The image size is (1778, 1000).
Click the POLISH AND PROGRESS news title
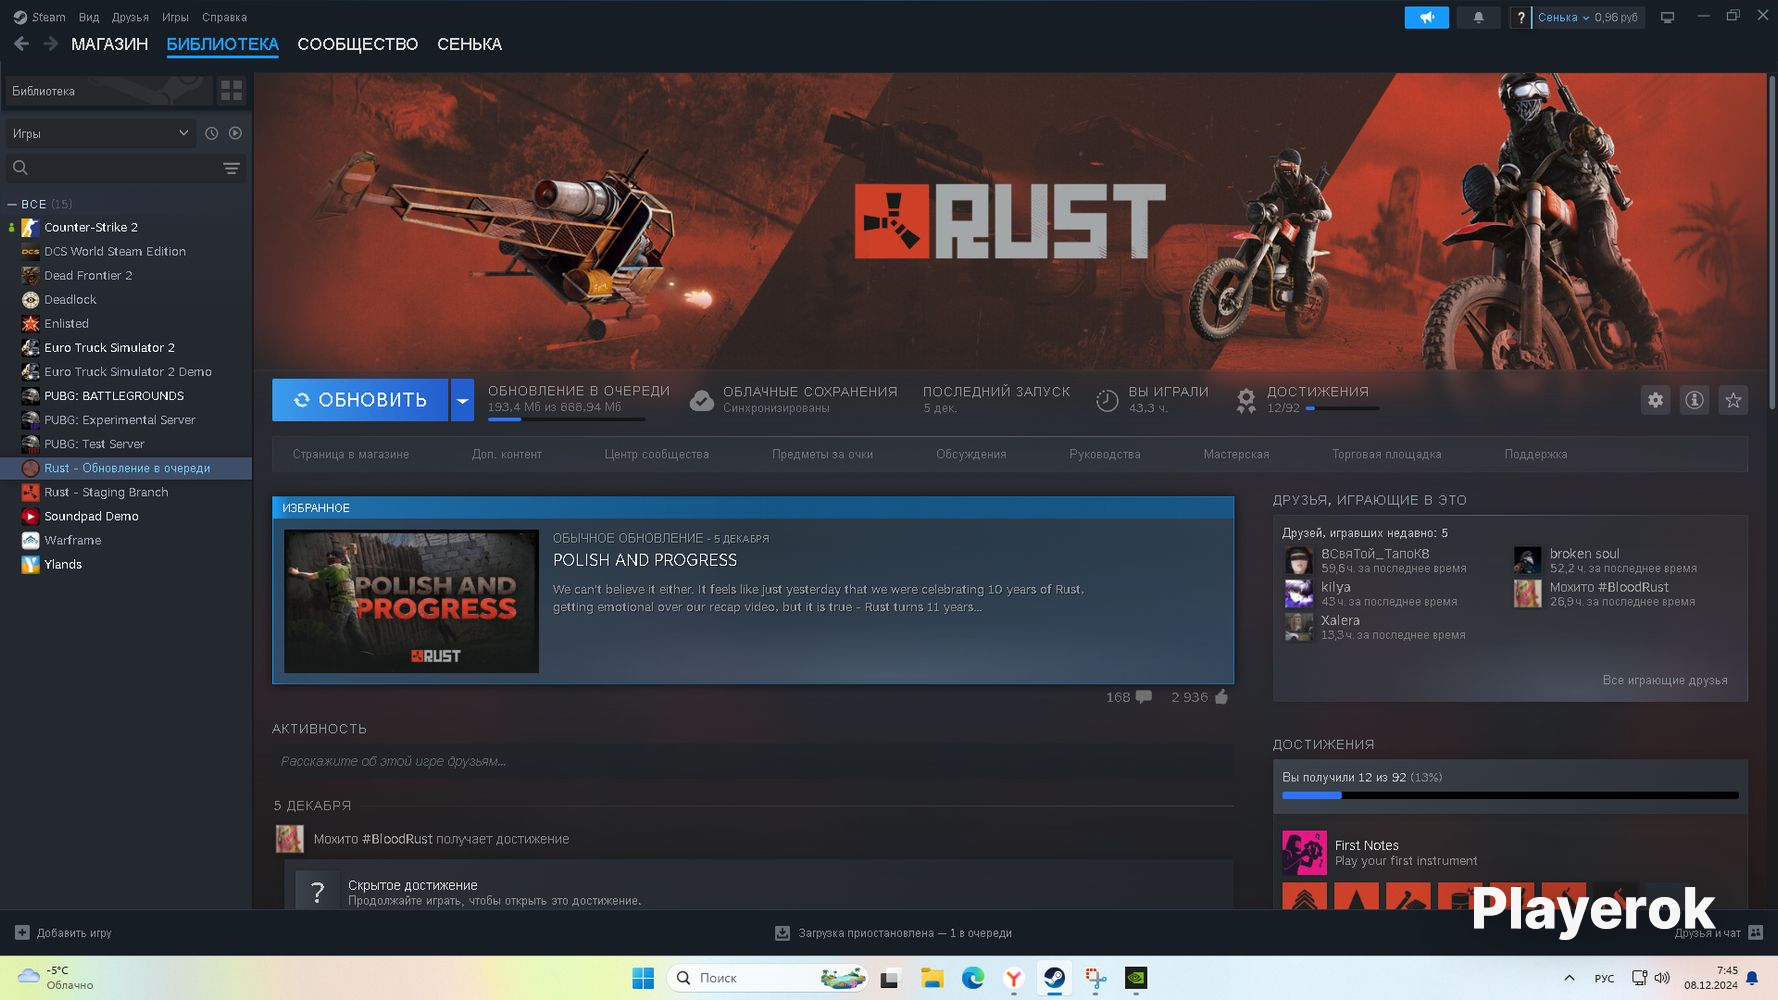(x=645, y=560)
